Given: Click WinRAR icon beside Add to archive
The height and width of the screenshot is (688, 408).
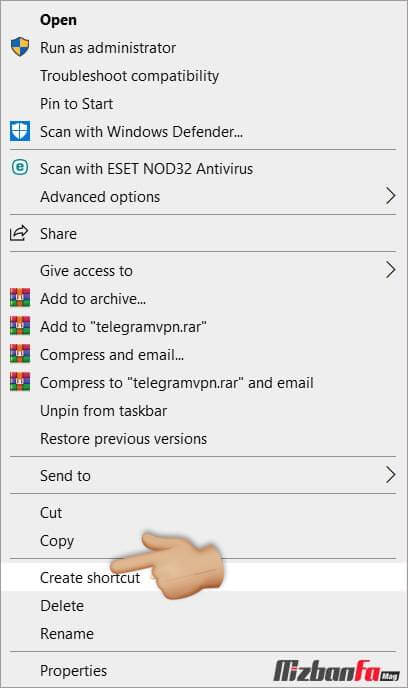Looking at the screenshot, I should point(20,297).
